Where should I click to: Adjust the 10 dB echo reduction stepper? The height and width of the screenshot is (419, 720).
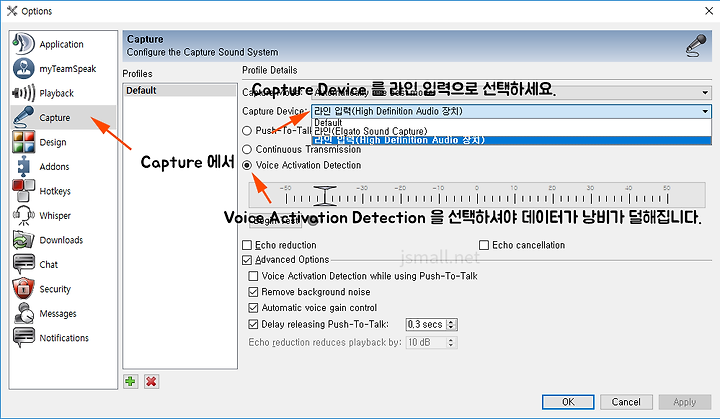[x=451, y=342]
